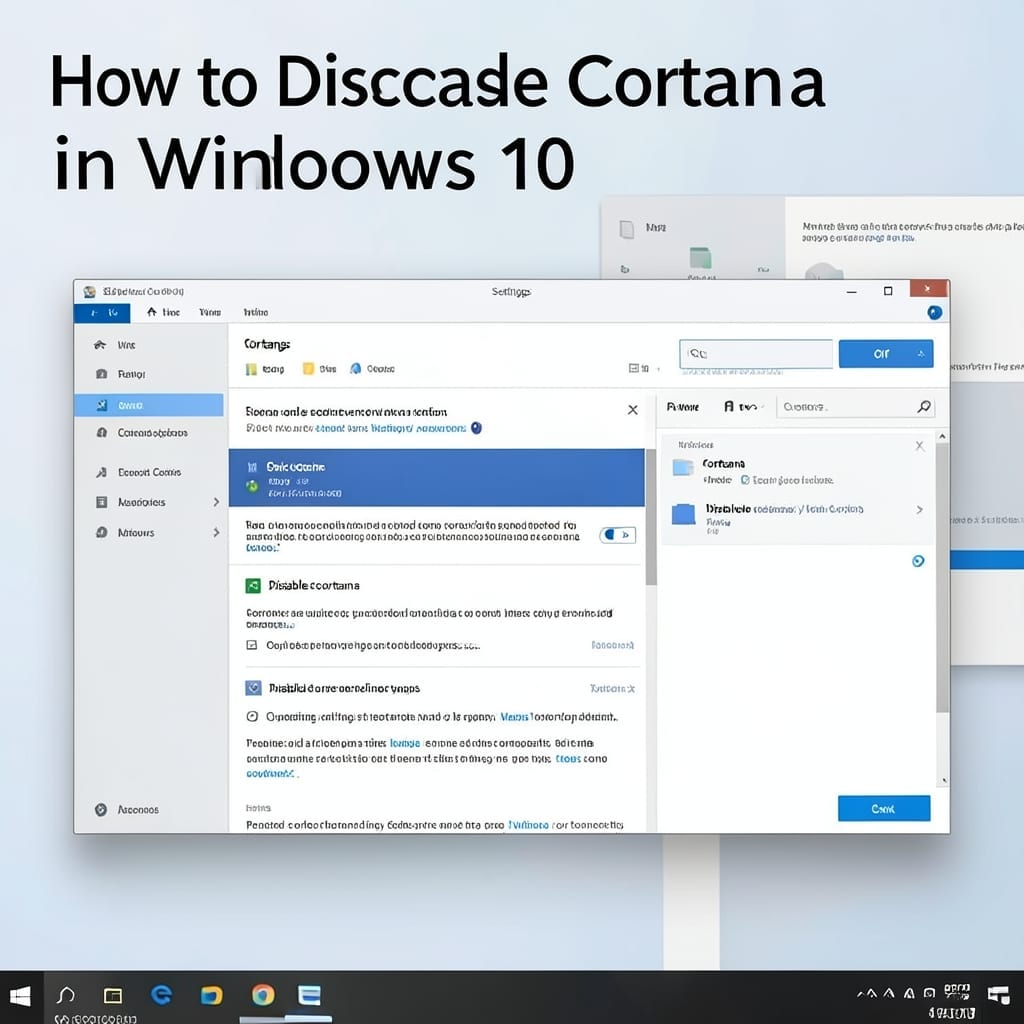Open the yellow-blue File Explorer taskbar icon
Image resolution: width=1024 pixels, height=1024 pixels.
pos(212,995)
